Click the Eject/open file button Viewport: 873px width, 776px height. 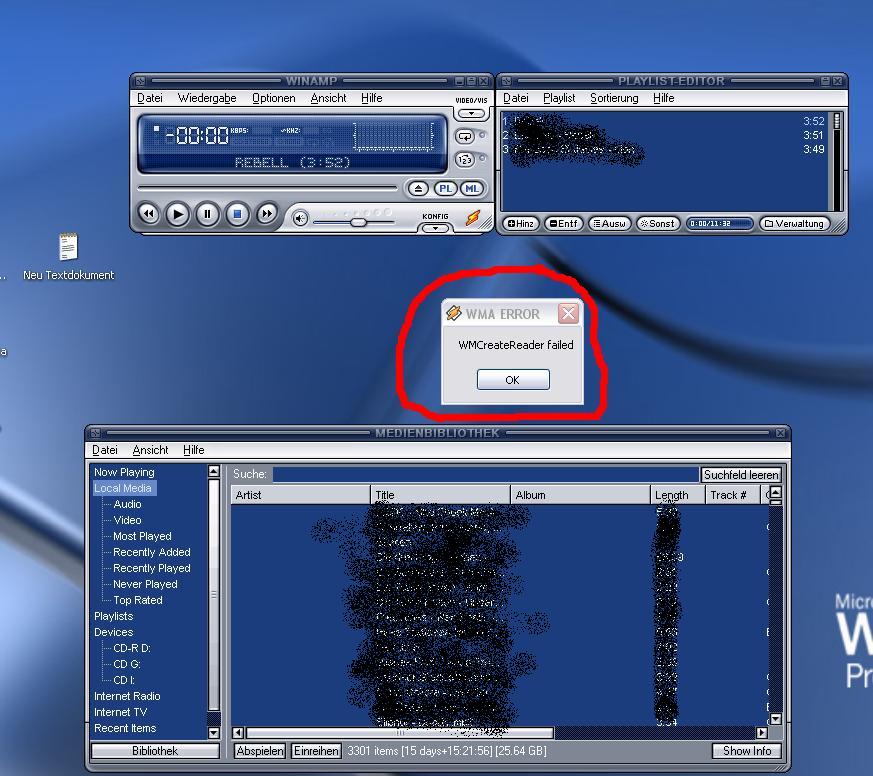pos(418,189)
